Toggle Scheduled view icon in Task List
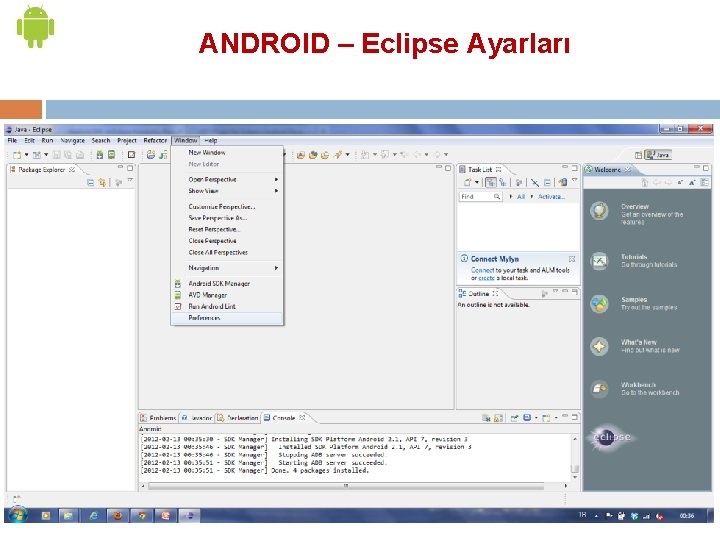The image size is (720, 540). pos(503,182)
